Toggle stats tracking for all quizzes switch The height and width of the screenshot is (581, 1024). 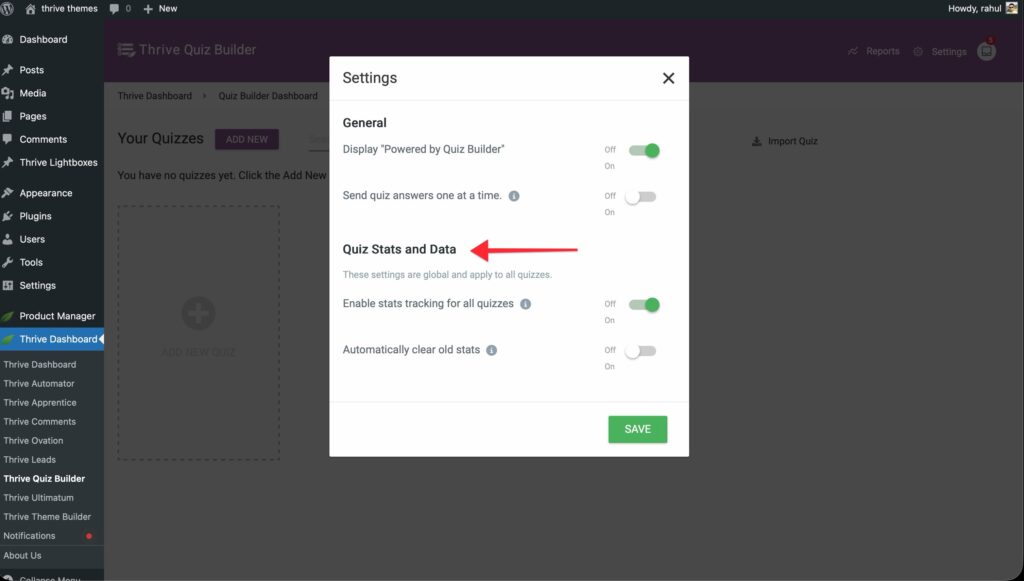643,305
